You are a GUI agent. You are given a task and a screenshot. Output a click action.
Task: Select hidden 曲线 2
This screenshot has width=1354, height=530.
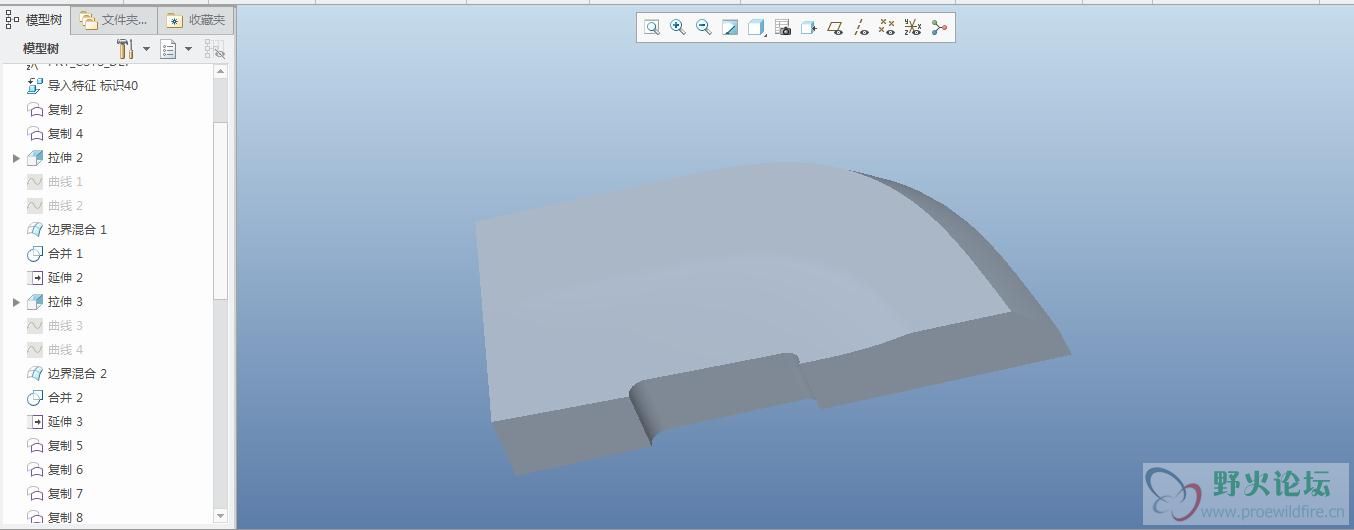65,206
